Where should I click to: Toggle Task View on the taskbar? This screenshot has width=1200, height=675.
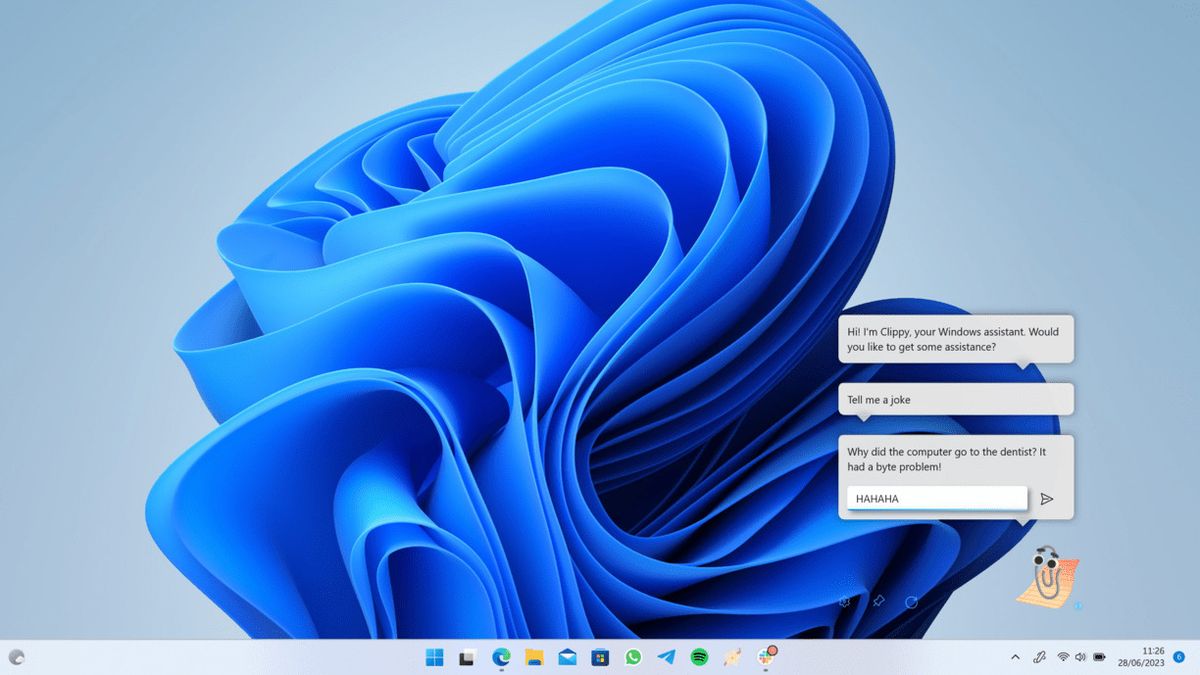[x=466, y=657]
